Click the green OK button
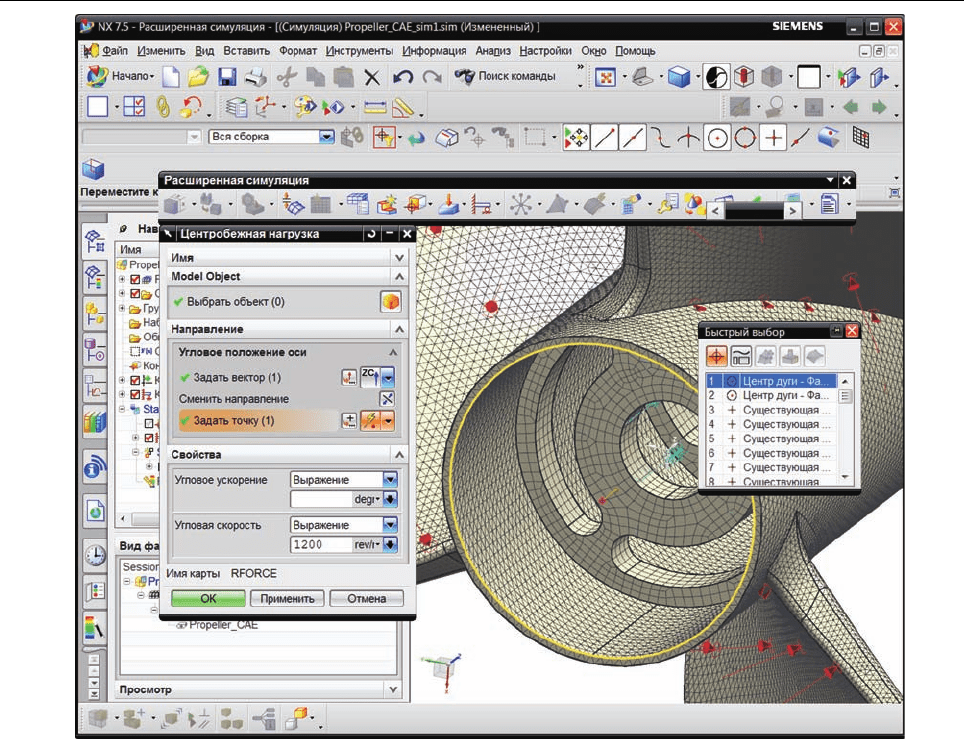 [208, 598]
